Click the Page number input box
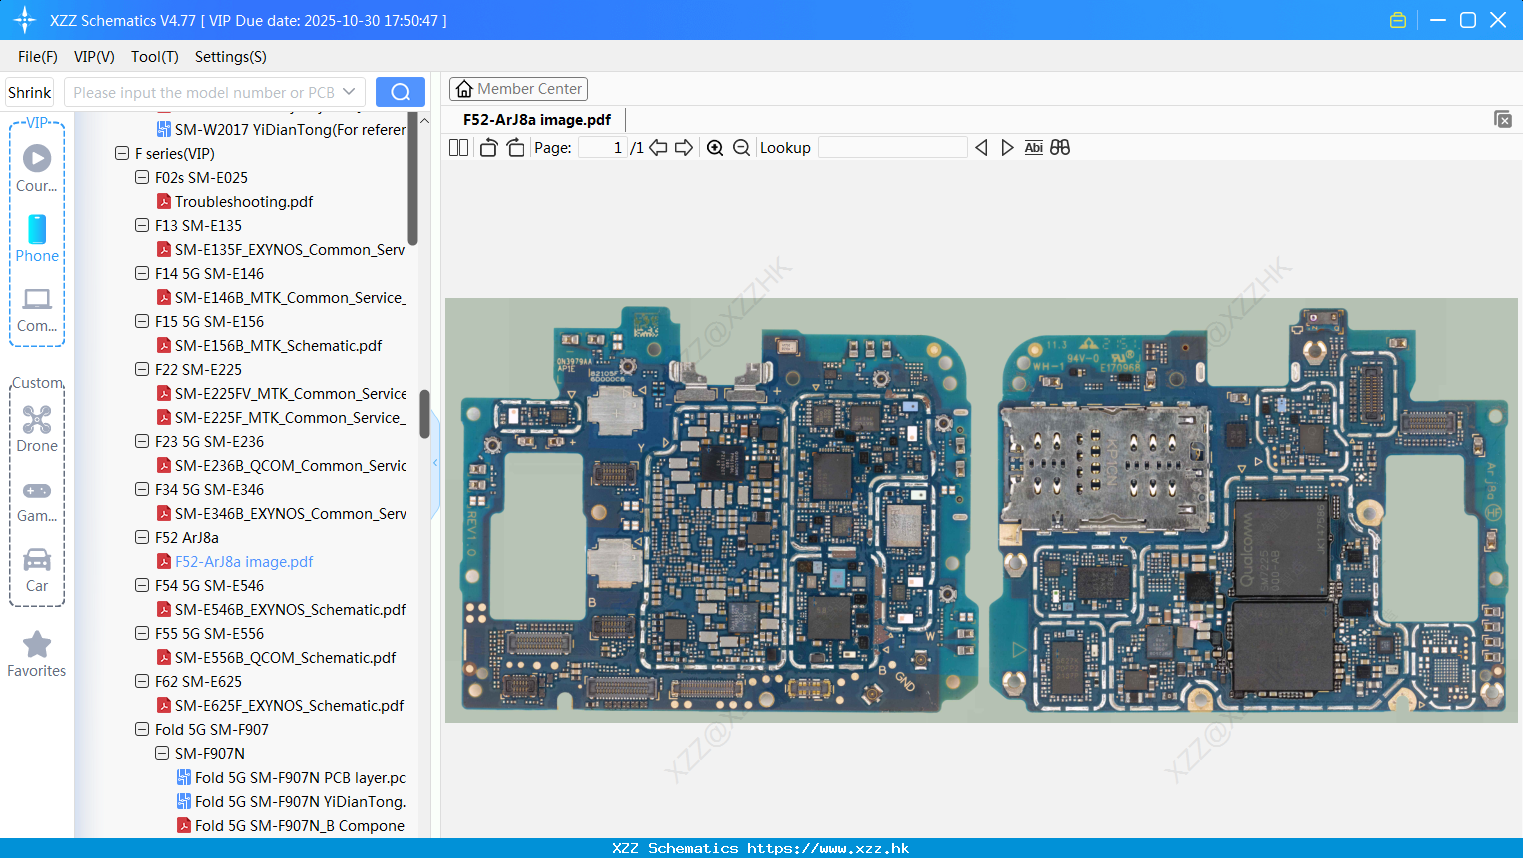Screen dimensions: 1523x858 (x=602, y=148)
